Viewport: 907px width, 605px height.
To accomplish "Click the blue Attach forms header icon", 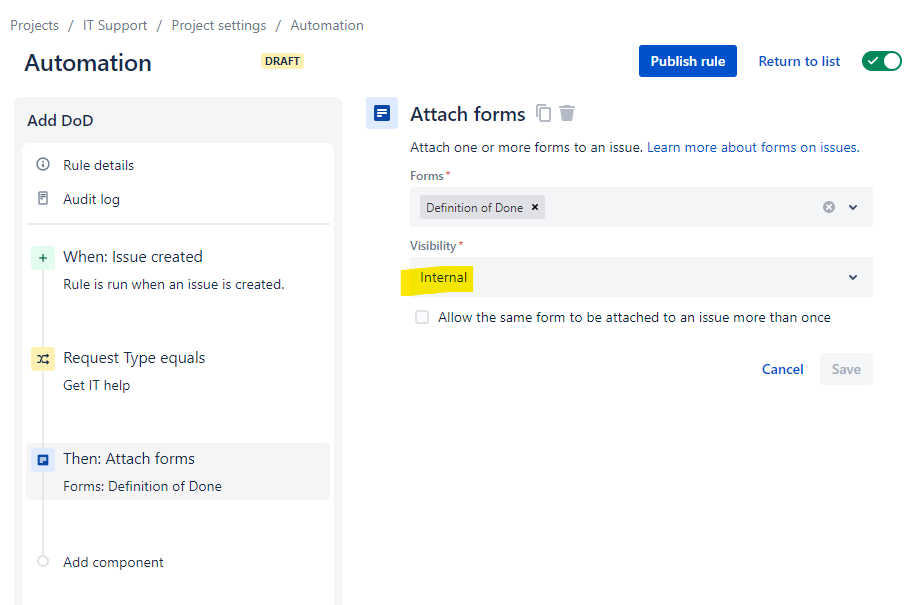I will click(382, 113).
